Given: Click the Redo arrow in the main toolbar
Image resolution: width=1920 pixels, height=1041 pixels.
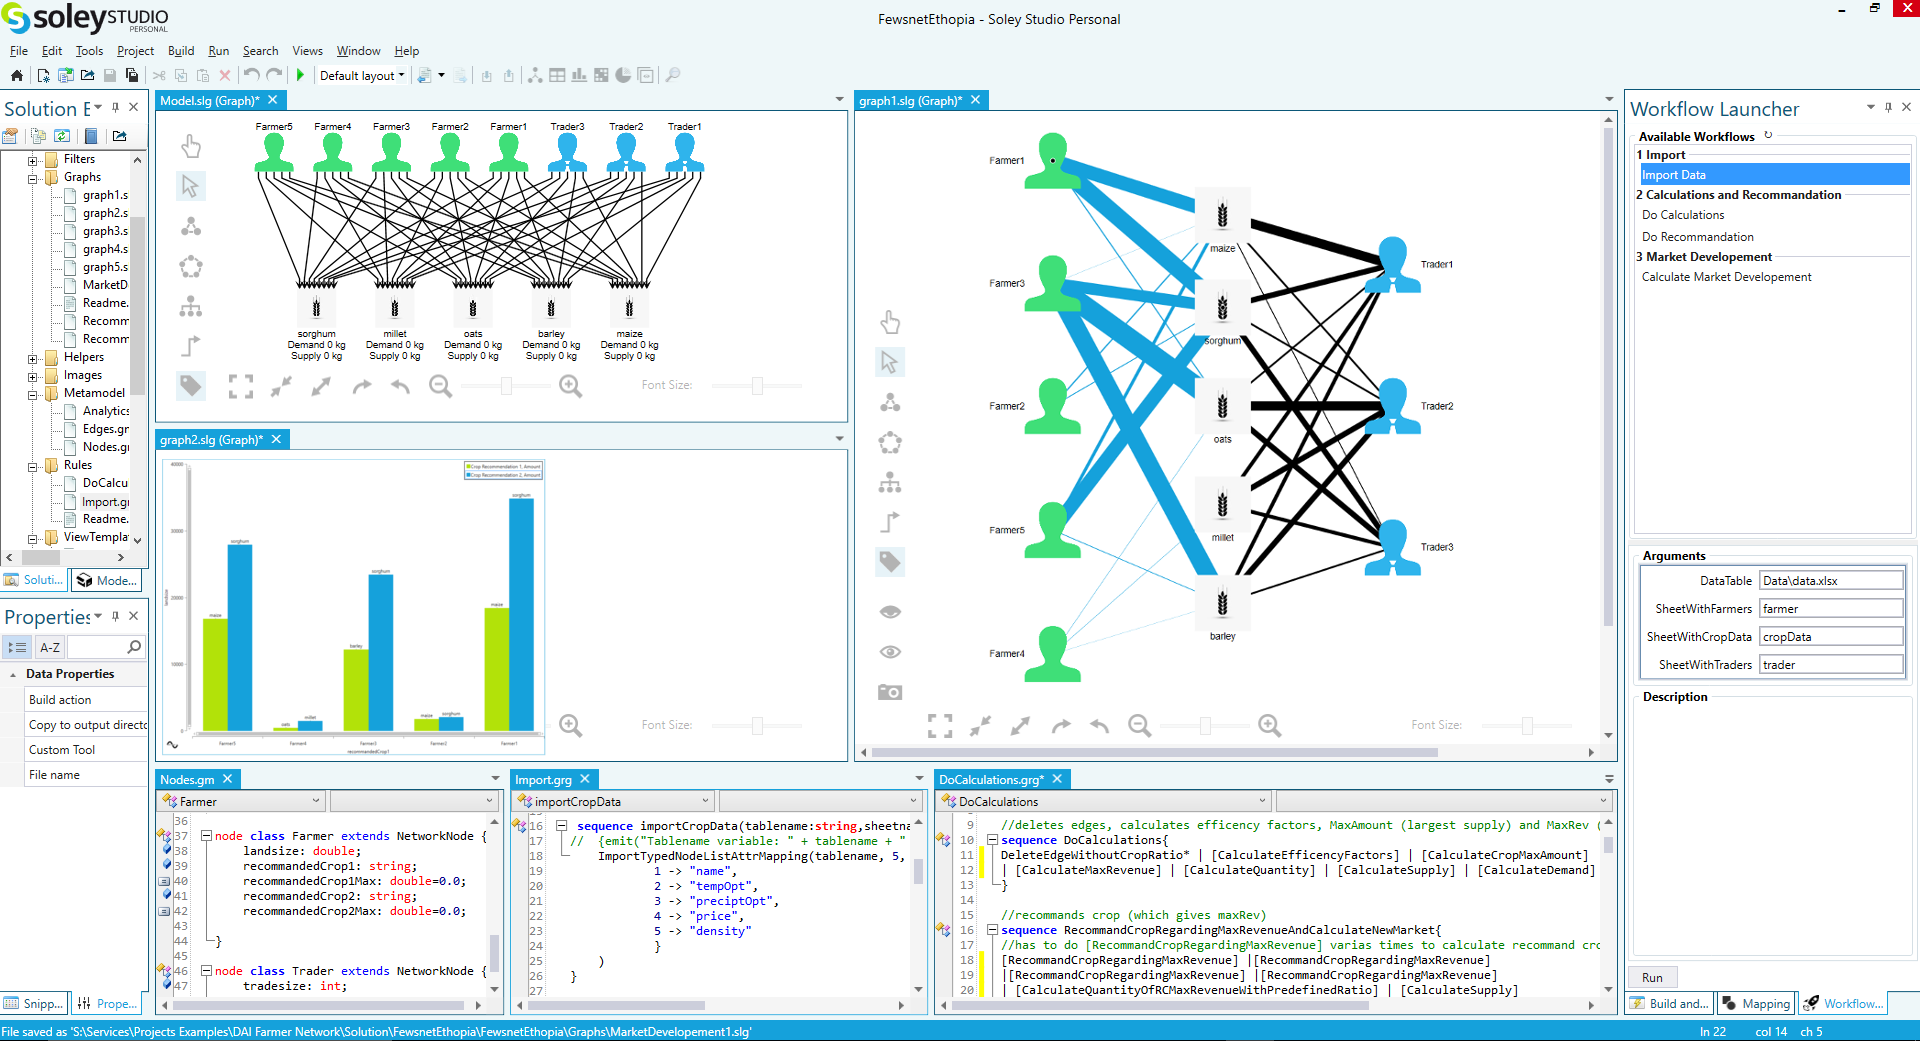Looking at the screenshot, I should [x=274, y=75].
